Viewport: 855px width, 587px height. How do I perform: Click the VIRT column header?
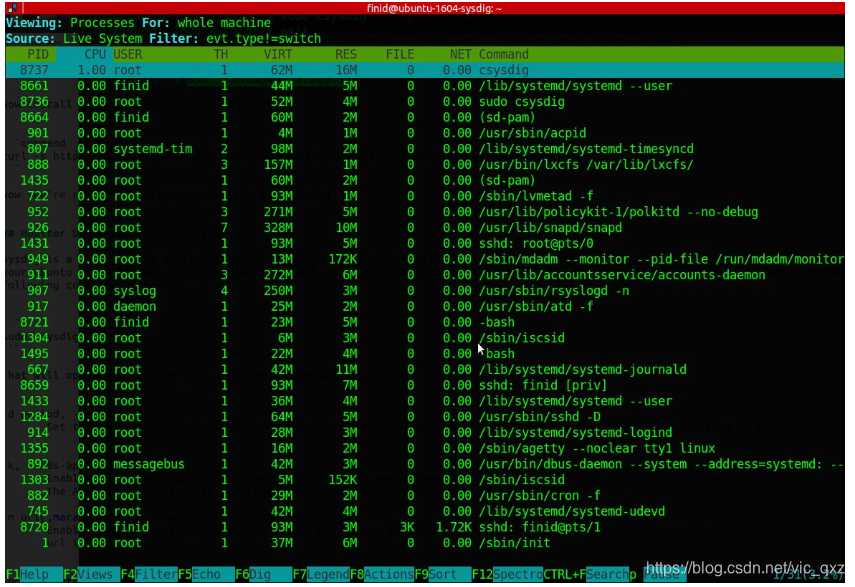tap(278, 55)
